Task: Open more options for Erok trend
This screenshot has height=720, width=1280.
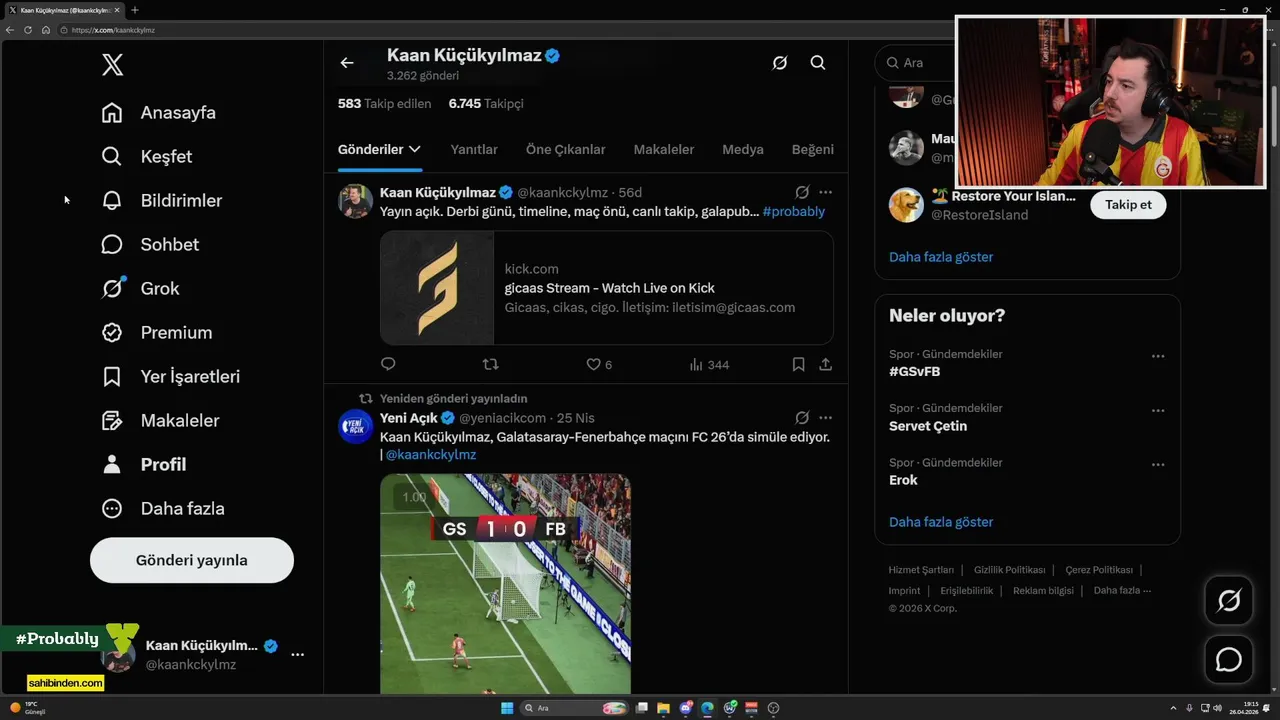Action: (1158, 465)
